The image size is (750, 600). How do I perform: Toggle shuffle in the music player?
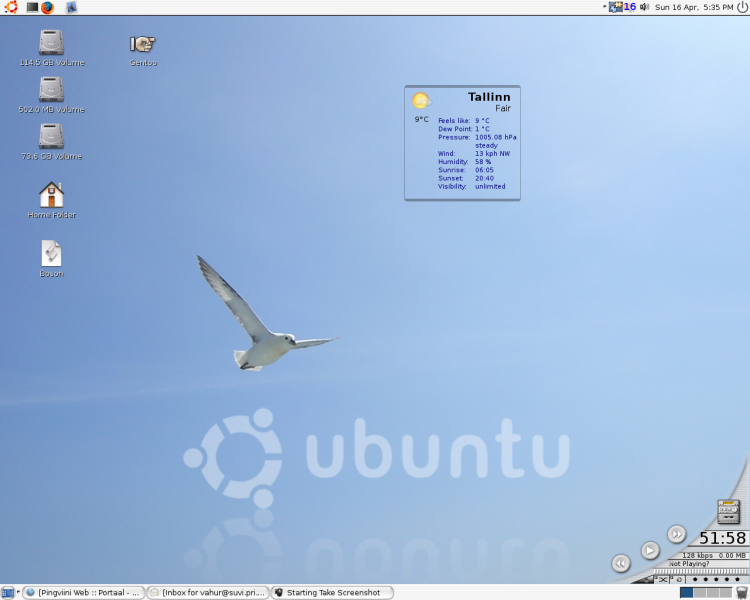point(662,579)
